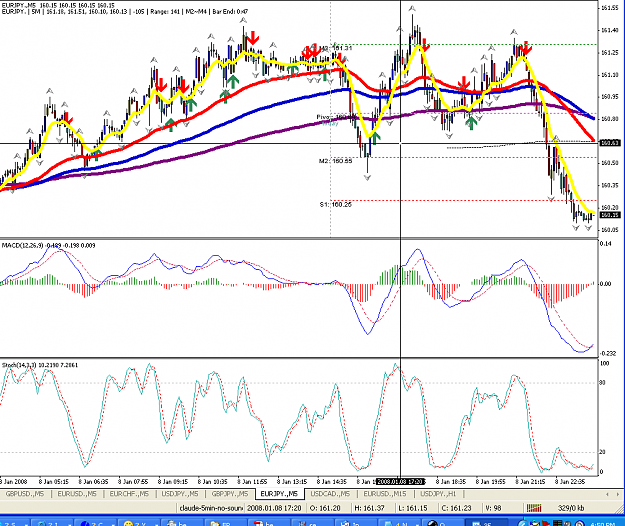Click the MACD scale value -0.232

click(608, 353)
